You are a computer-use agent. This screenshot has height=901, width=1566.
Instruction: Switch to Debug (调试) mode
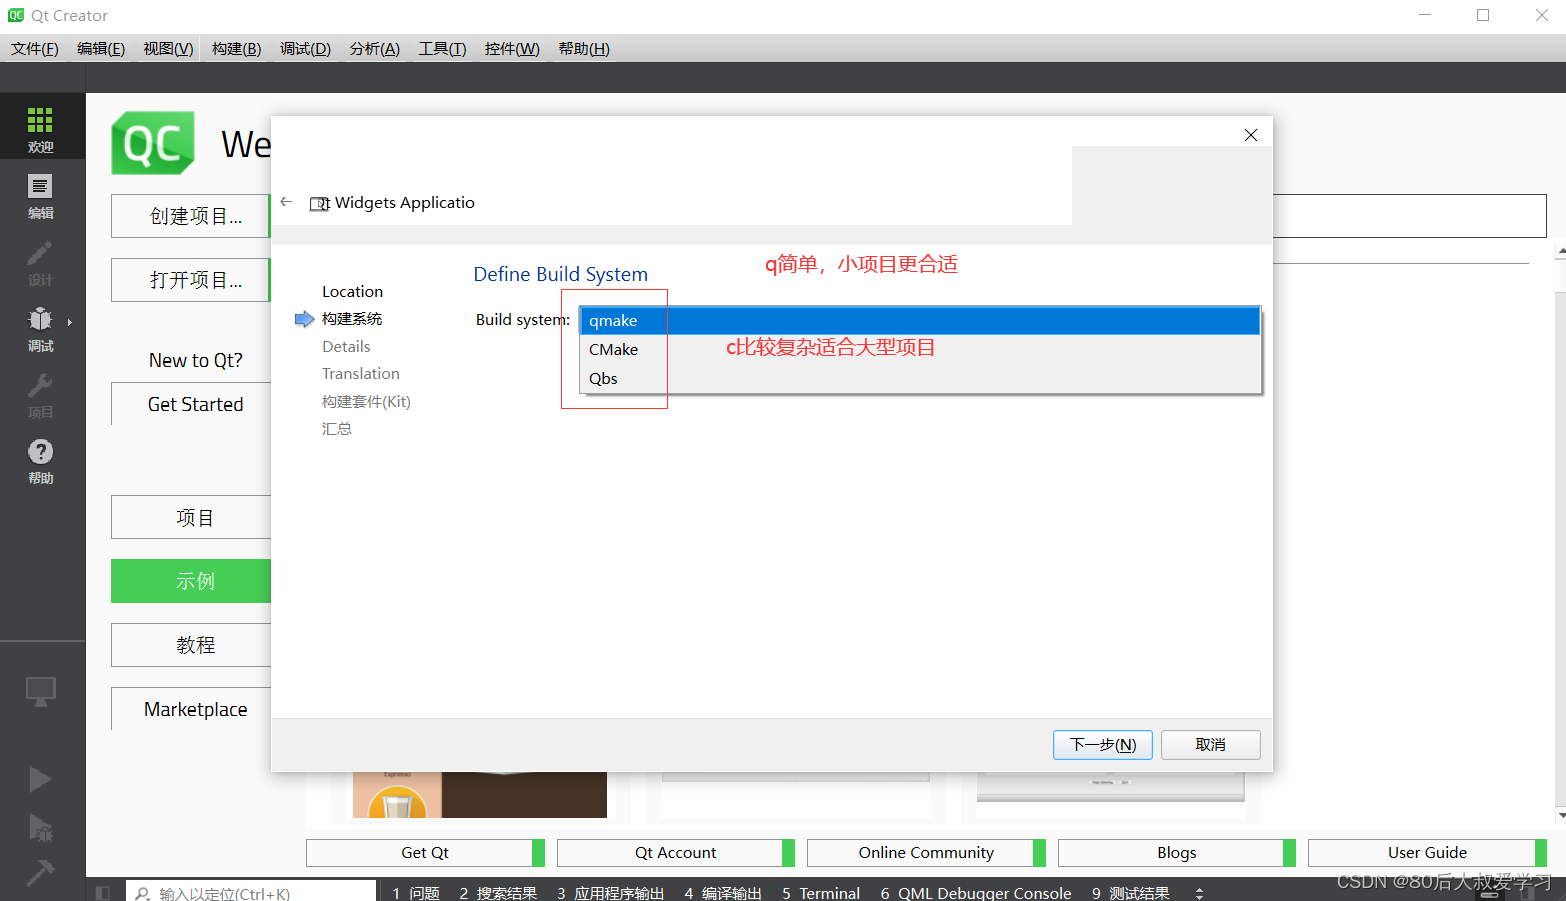coord(40,328)
